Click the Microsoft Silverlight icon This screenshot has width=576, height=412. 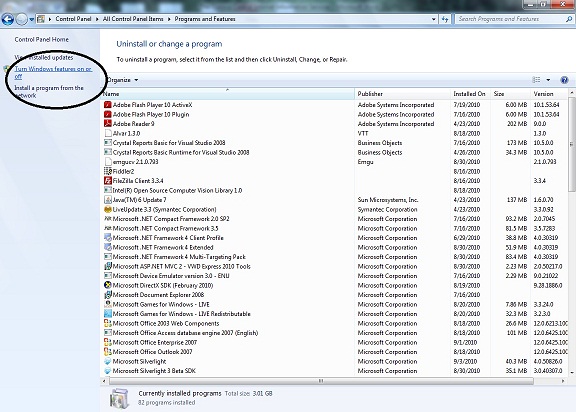pos(108,361)
